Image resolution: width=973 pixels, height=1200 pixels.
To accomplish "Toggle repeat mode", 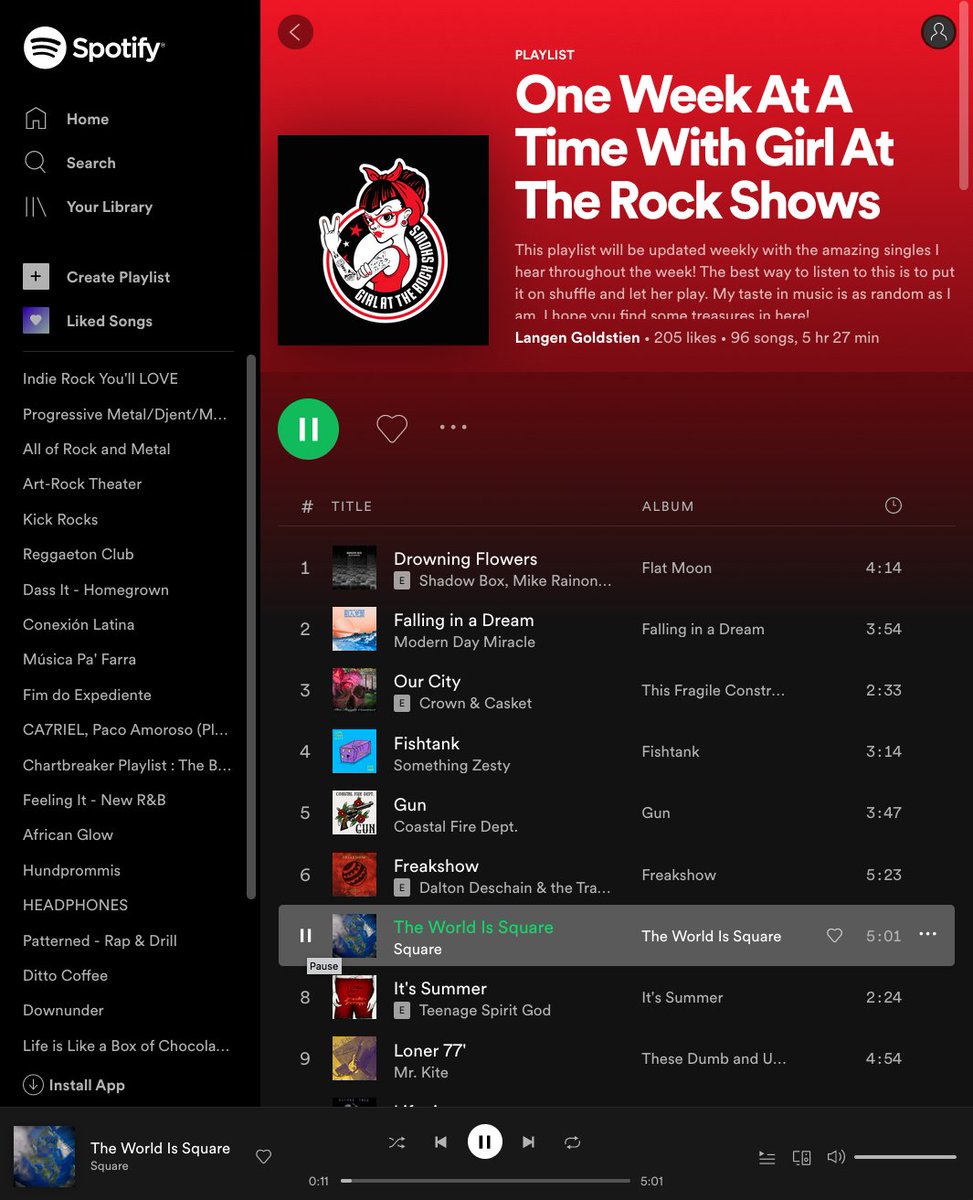I will (x=572, y=1142).
